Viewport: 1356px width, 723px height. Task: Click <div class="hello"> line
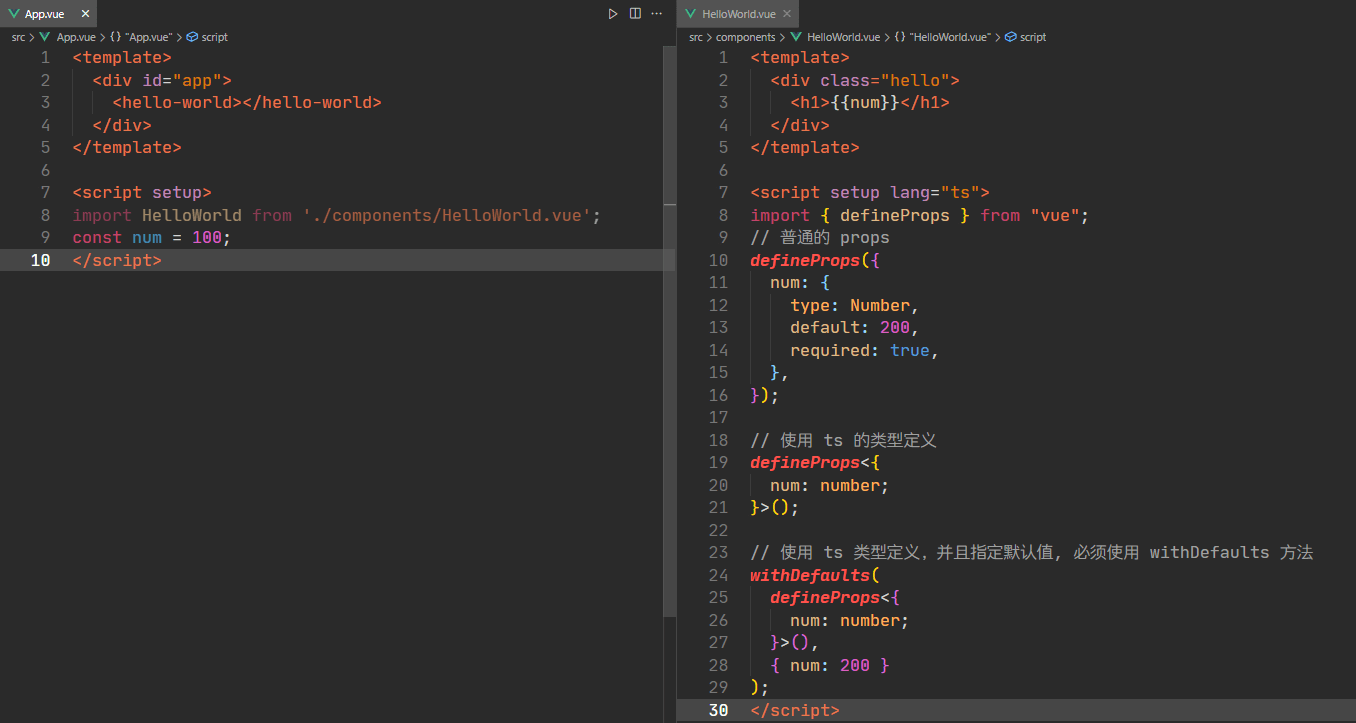point(865,80)
